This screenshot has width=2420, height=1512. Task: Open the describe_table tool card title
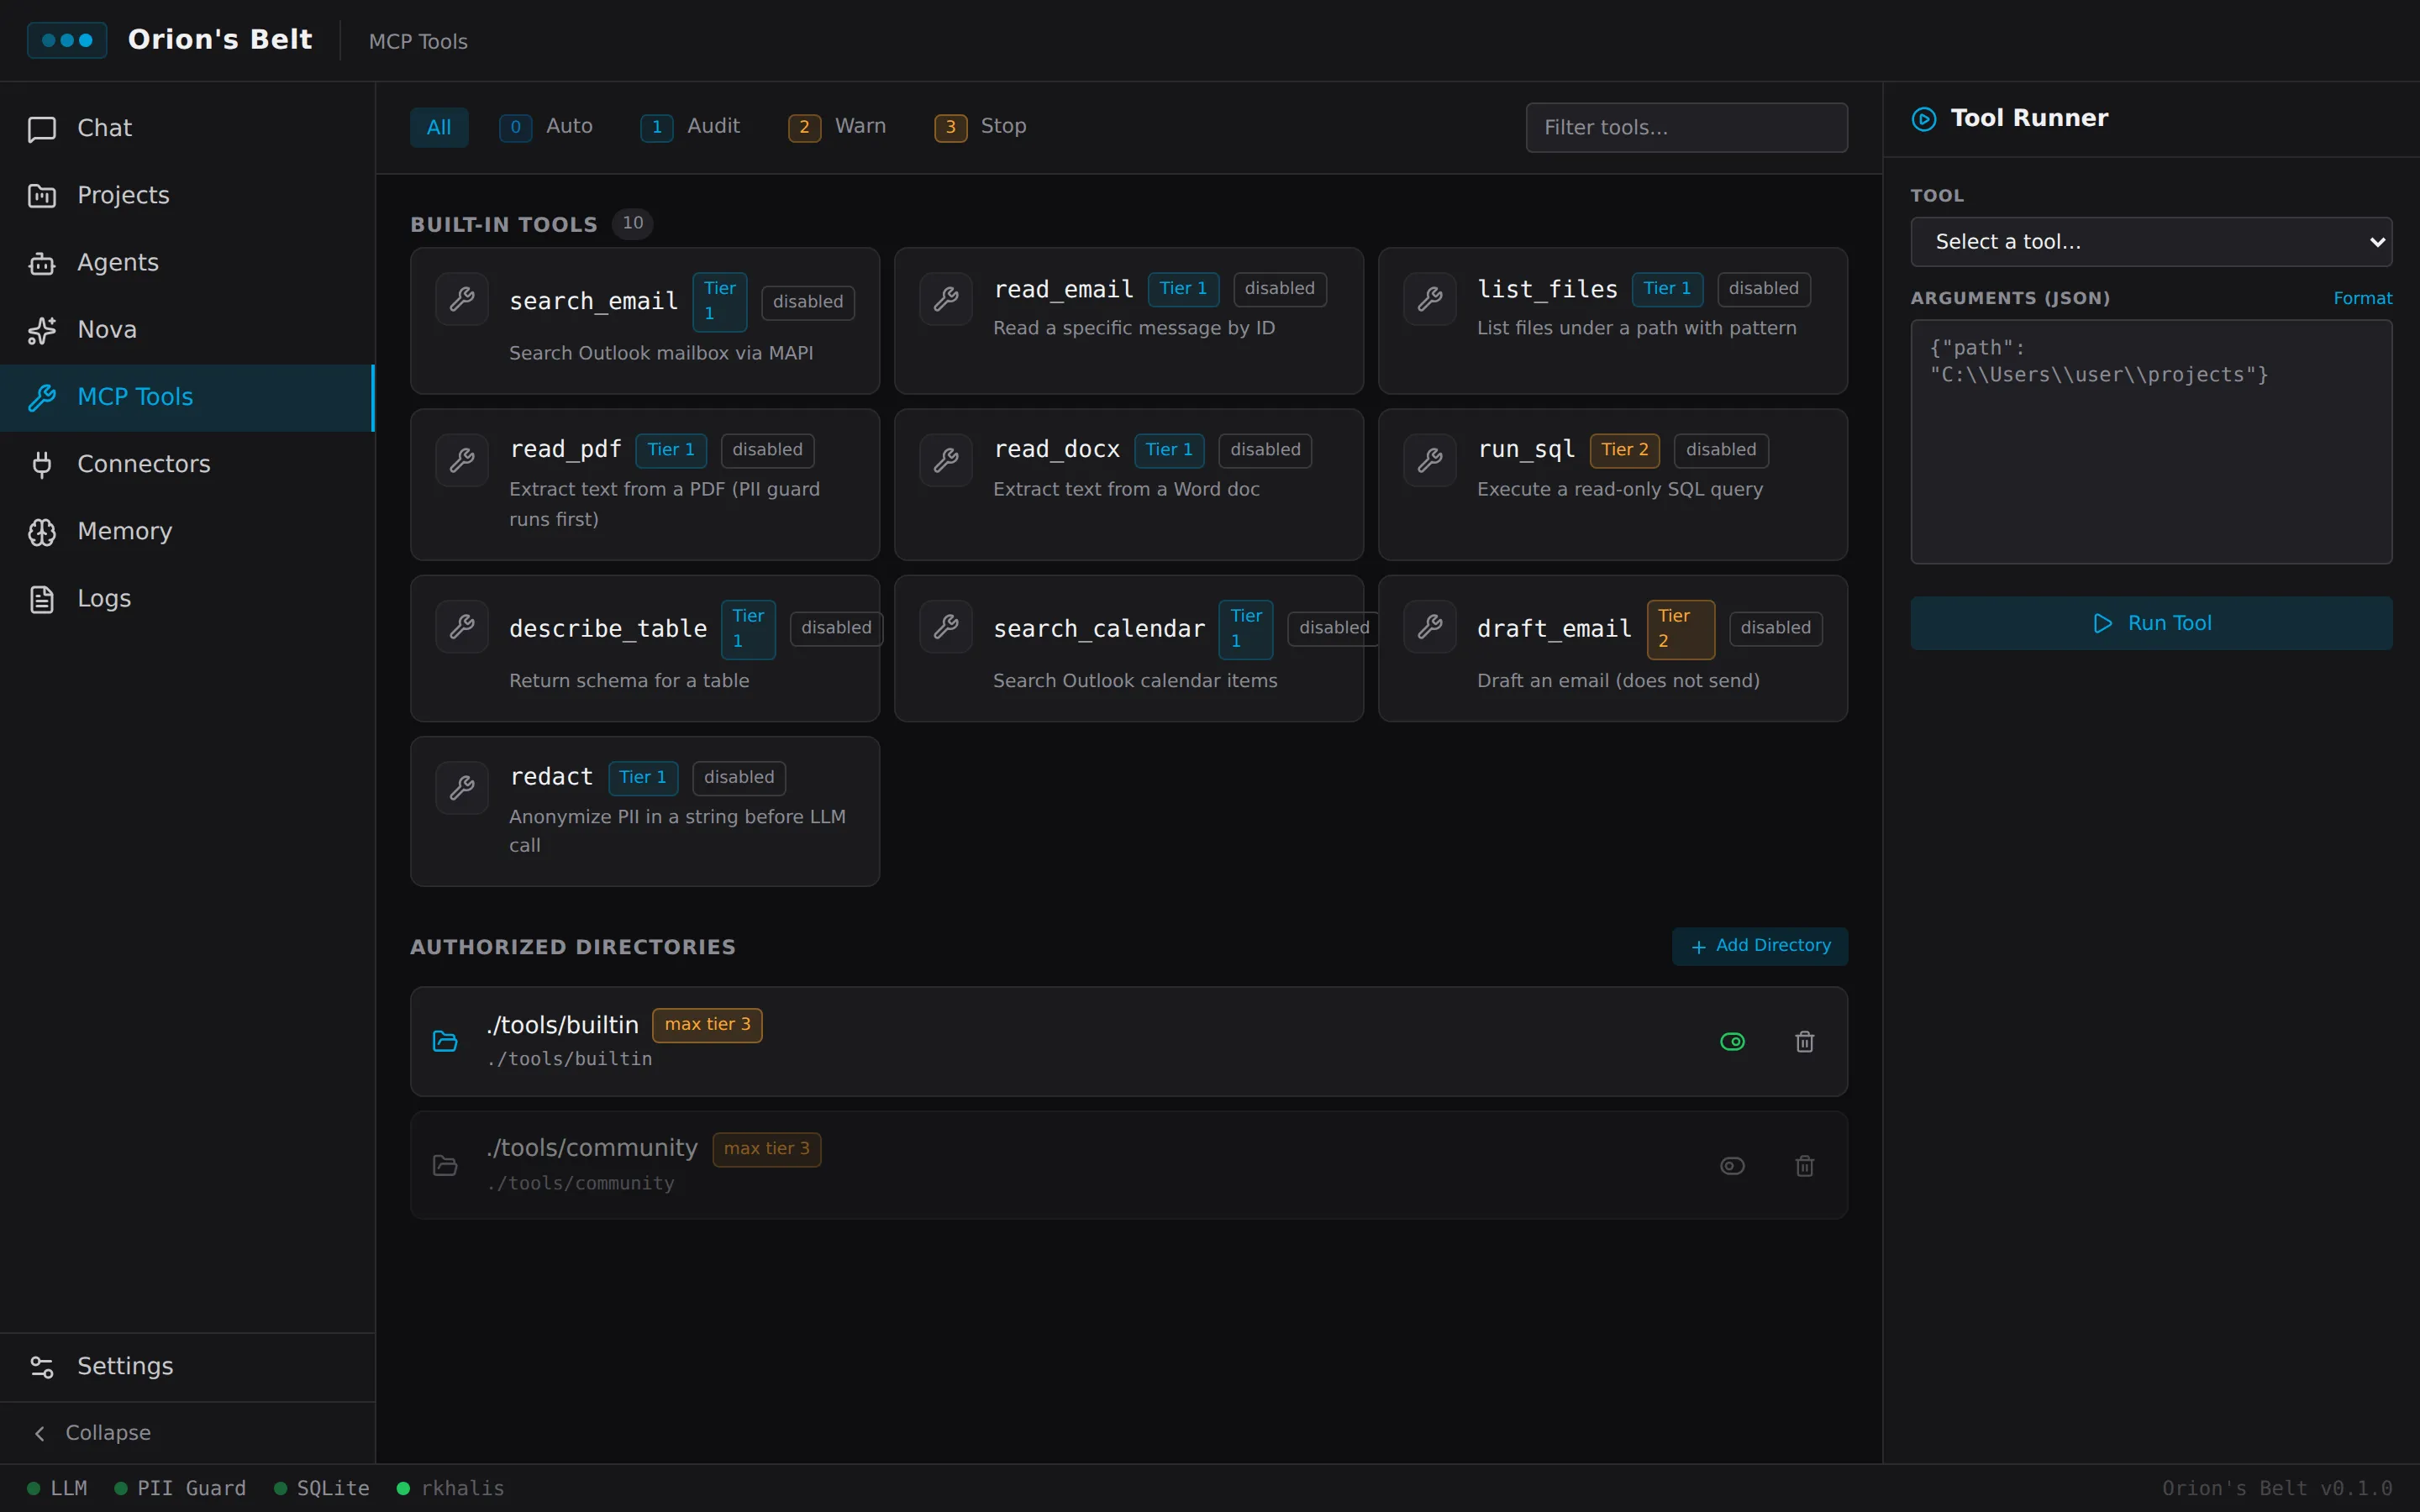click(x=608, y=629)
